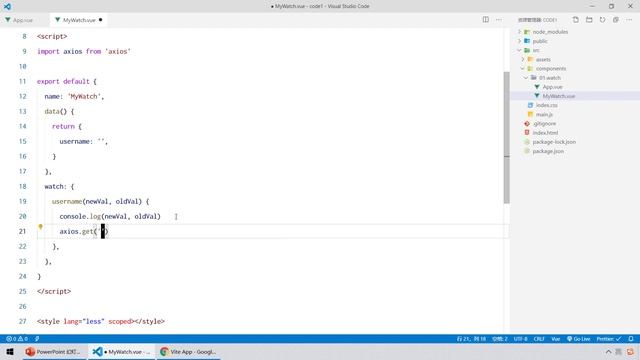Open .gitignore file in Explorer
The height and width of the screenshot is (360, 640).
tap(544, 124)
